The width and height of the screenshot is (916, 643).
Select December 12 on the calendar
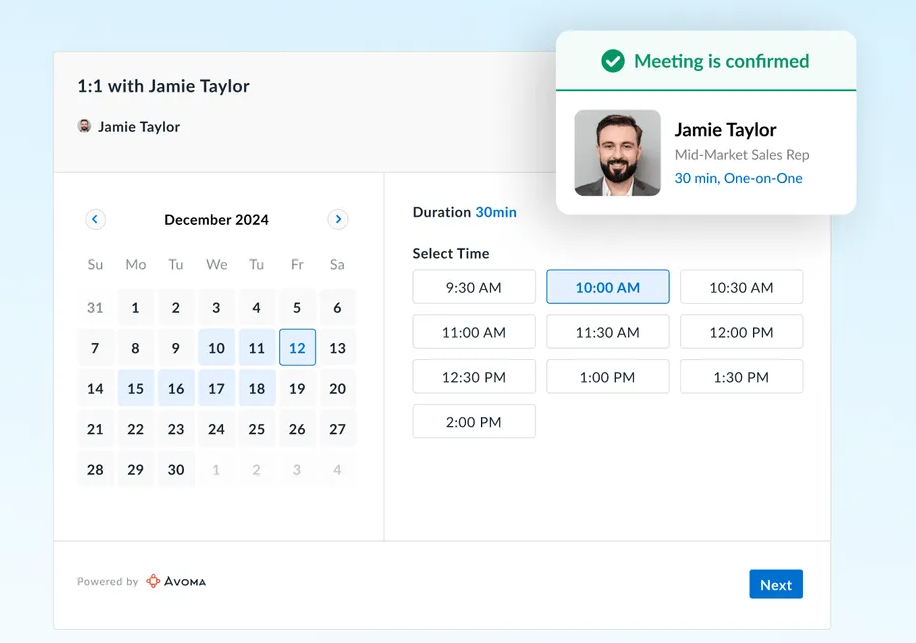297,347
